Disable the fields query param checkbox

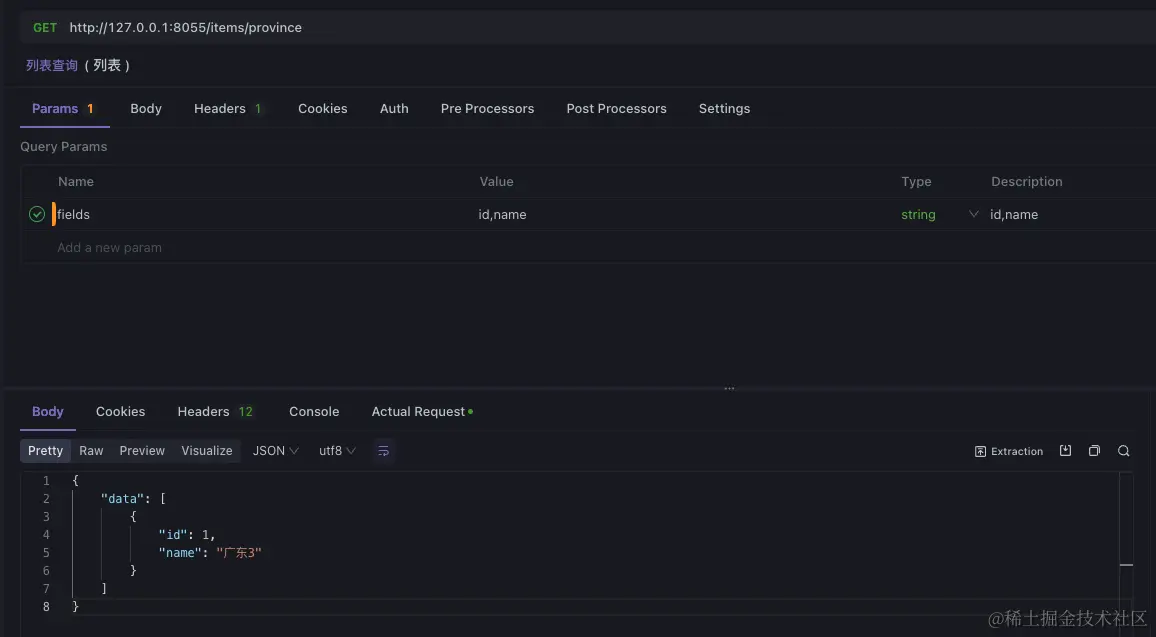[x=37, y=214]
